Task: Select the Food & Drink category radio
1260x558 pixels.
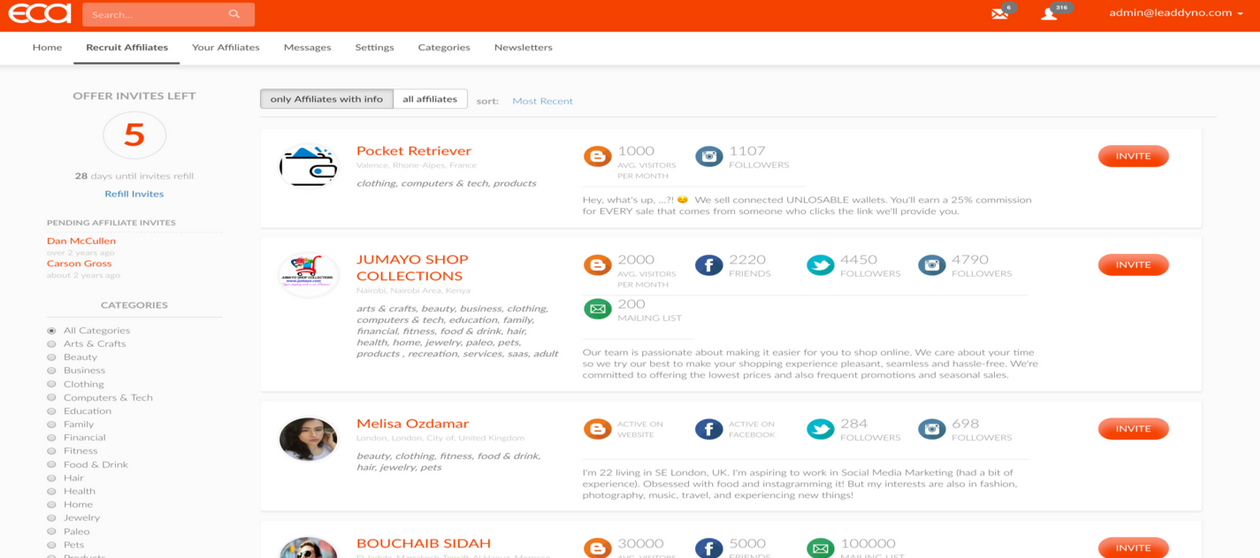Action: [x=52, y=465]
